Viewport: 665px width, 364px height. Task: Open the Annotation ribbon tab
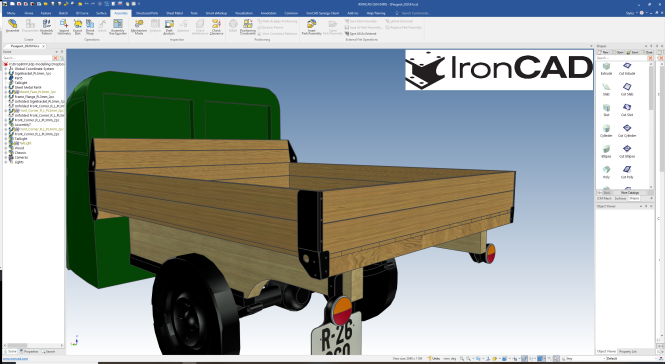[268, 13]
